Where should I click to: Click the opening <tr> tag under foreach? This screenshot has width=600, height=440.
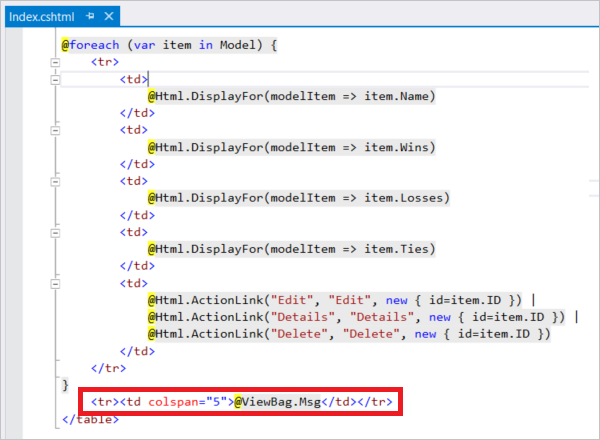[x=105, y=62]
